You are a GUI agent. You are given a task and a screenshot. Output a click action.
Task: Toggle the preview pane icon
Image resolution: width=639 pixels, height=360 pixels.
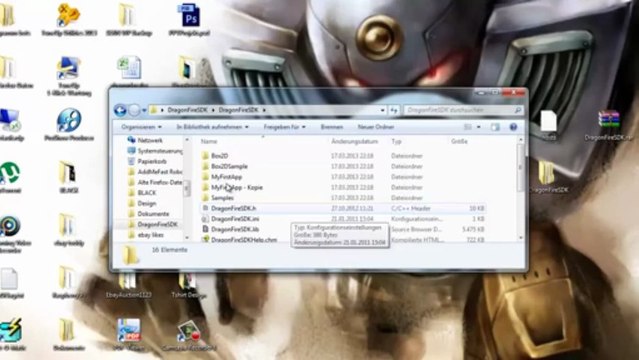tap(495, 127)
